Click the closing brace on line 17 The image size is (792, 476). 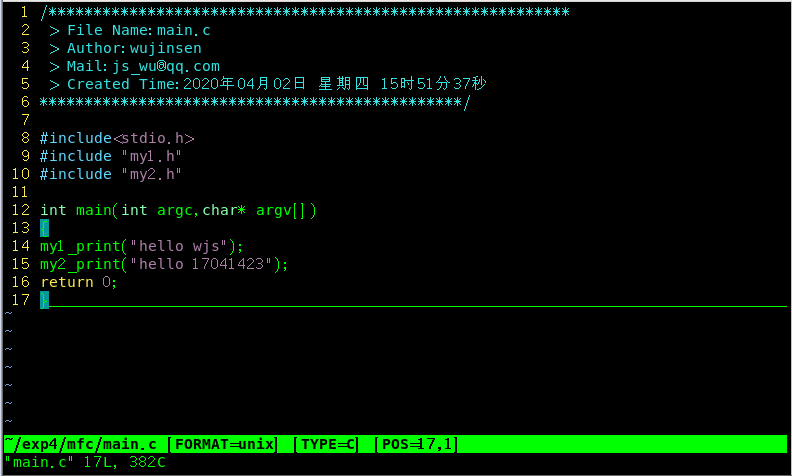[x=44, y=300]
